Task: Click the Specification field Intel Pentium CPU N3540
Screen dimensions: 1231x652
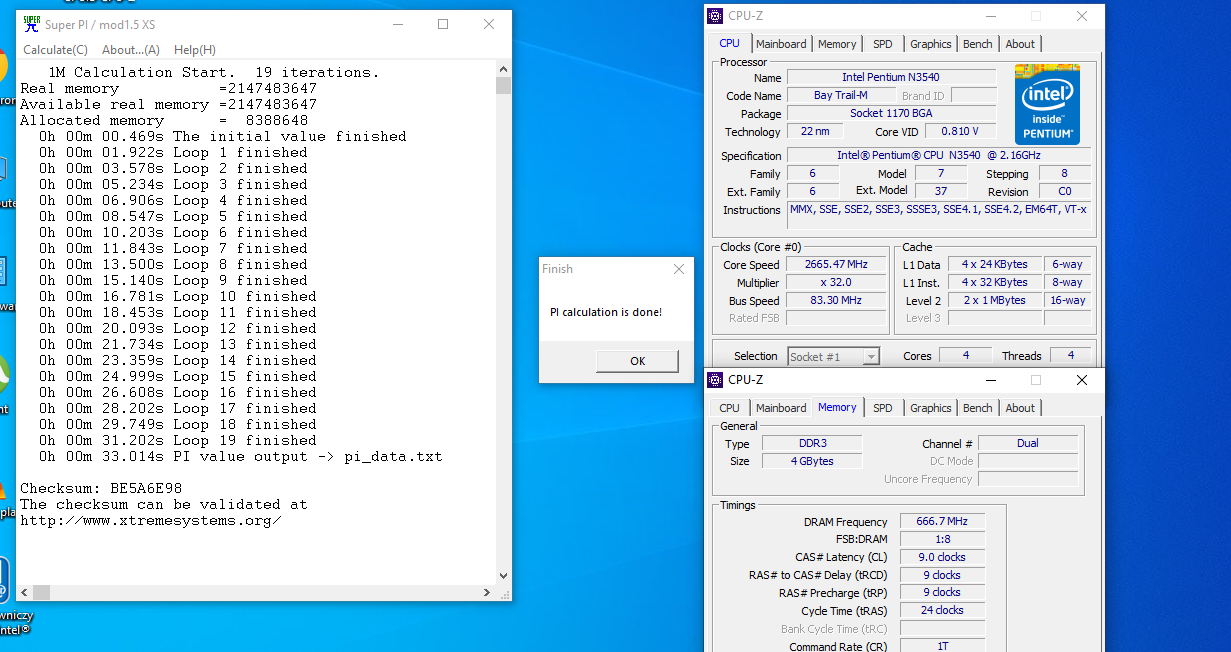Action: (x=939, y=156)
